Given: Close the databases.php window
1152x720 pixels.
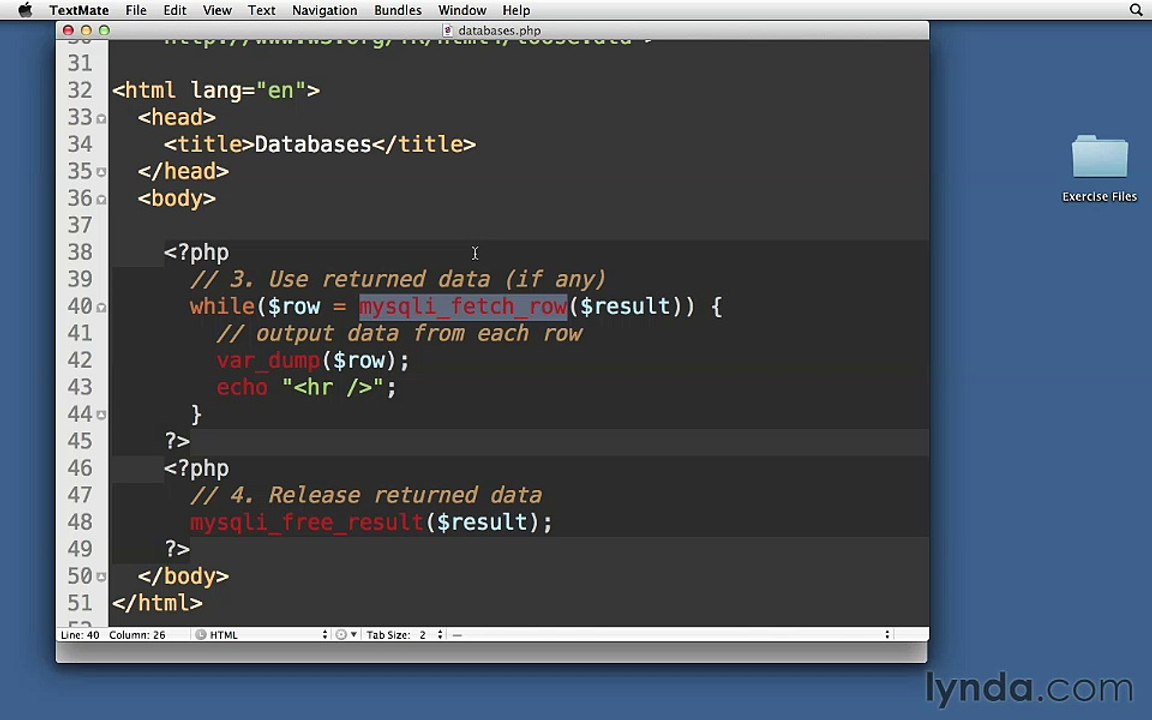Looking at the screenshot, I should [68, 30].
